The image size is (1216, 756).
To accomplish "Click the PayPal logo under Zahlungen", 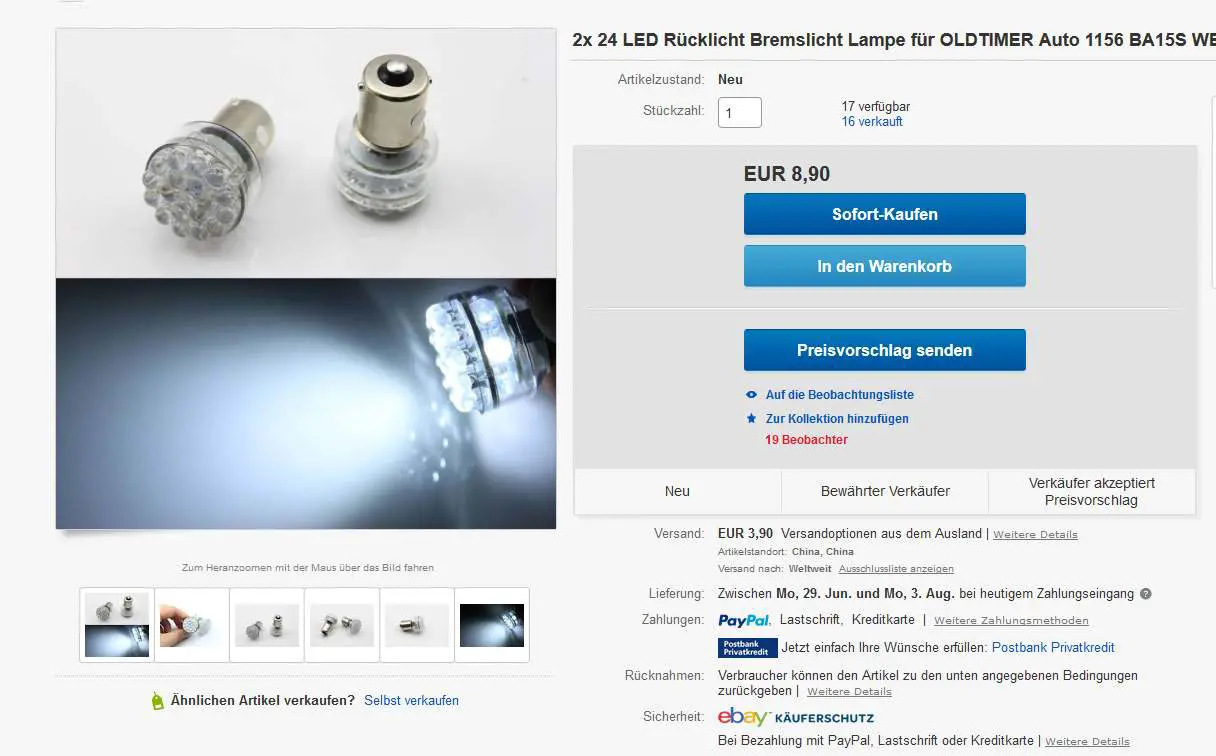I will tap(744, 620).
